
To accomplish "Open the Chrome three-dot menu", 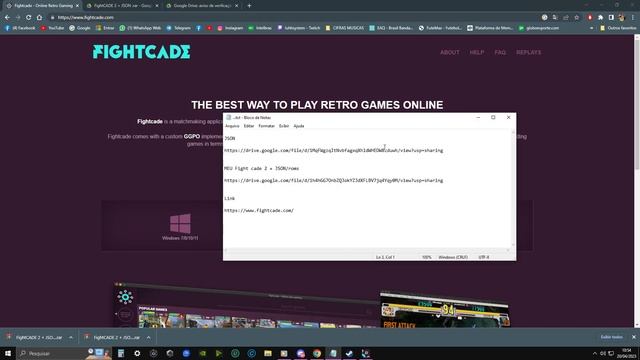I will click(x=633, y=18).
